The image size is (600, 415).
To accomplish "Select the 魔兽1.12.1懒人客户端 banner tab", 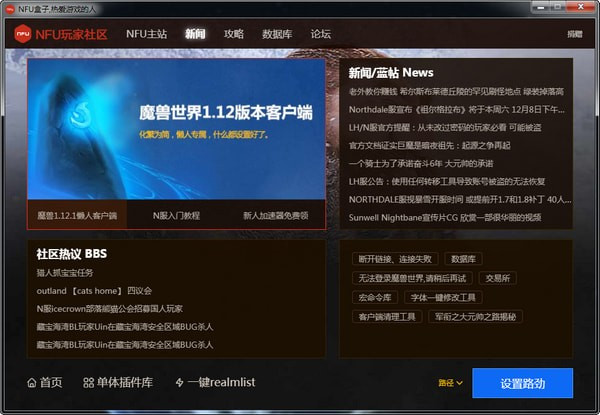I will [x=77, y=215].
